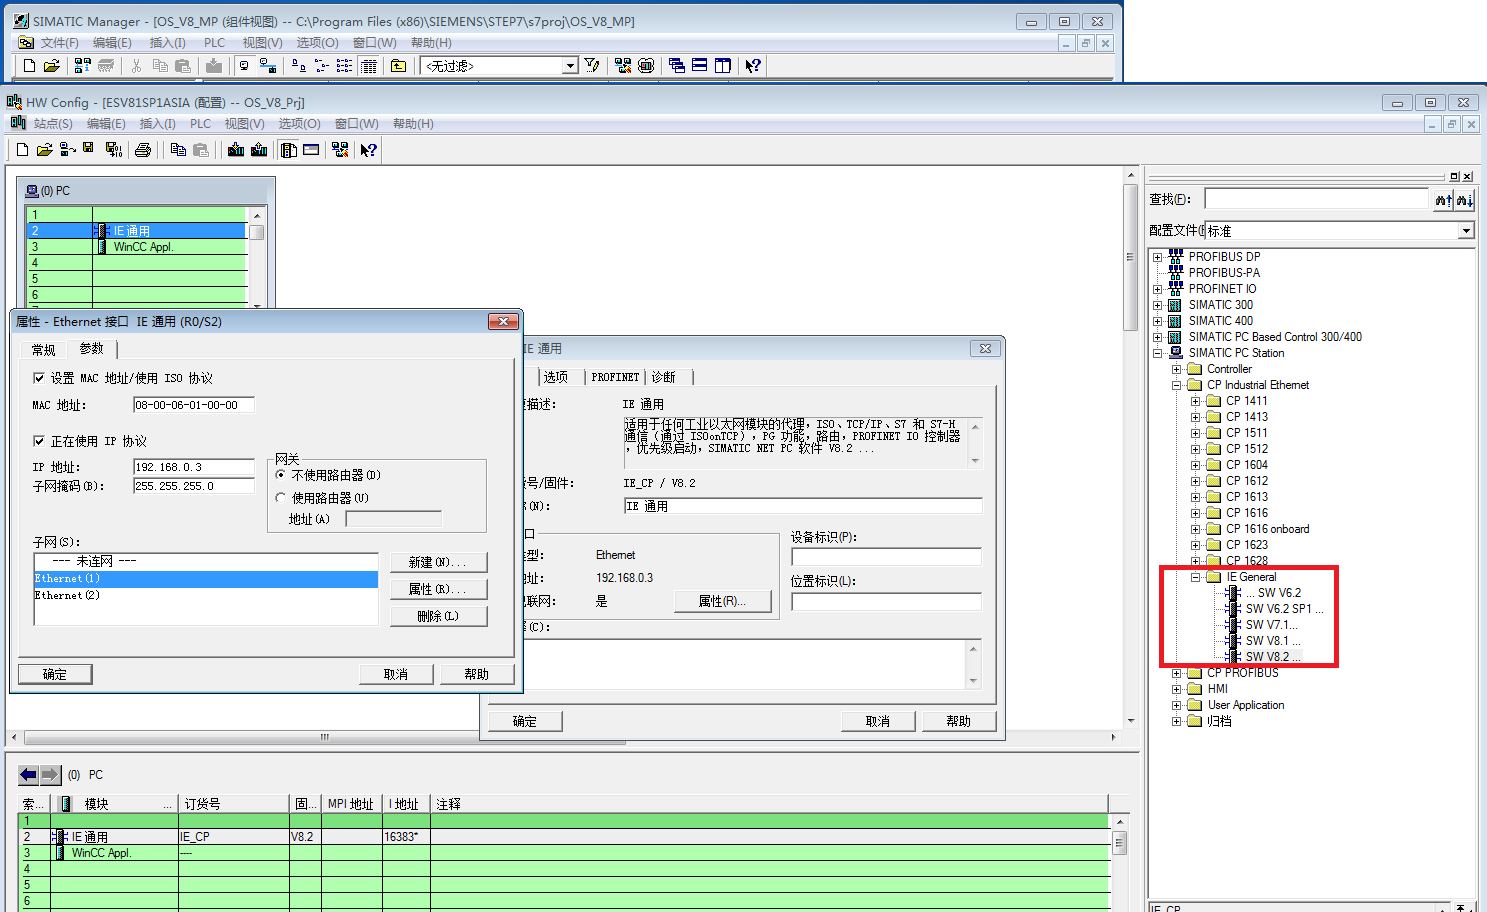
Task: Click the catalog Find search field
Action: [1317, 199]
